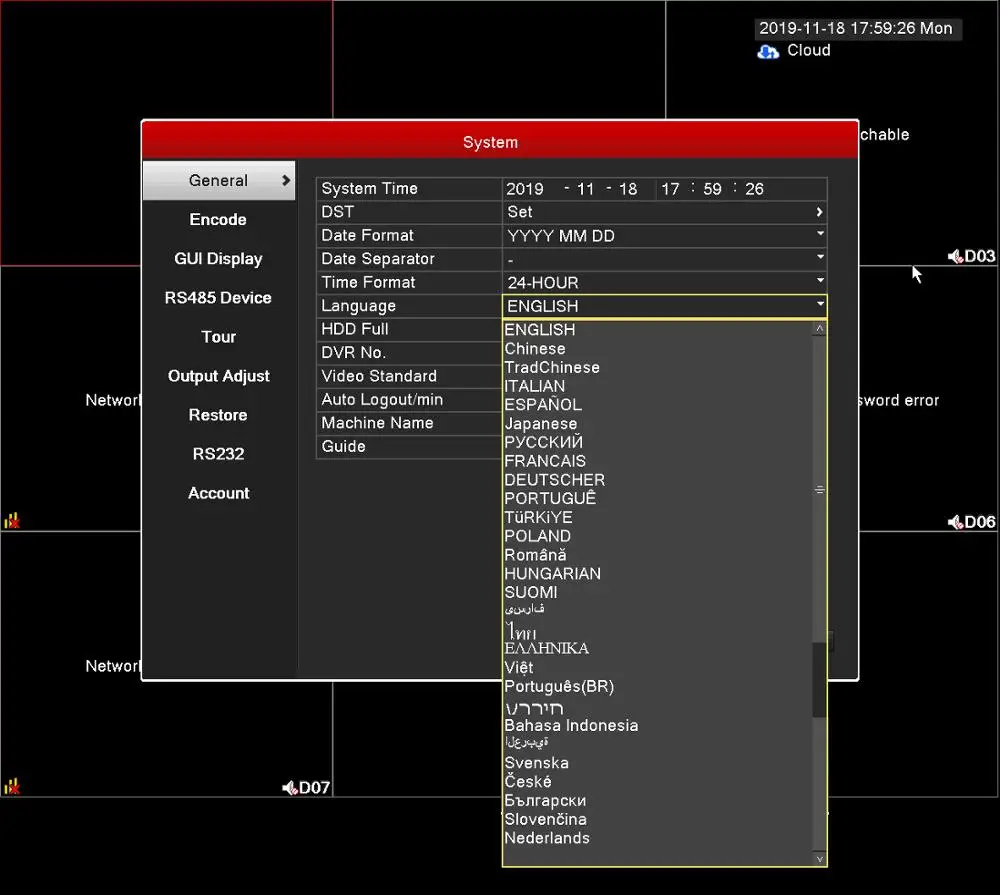Open the GUI Display section
The width and height of the screenshot is (1000, 895).
pyautogui.click(x=218, y=258)
